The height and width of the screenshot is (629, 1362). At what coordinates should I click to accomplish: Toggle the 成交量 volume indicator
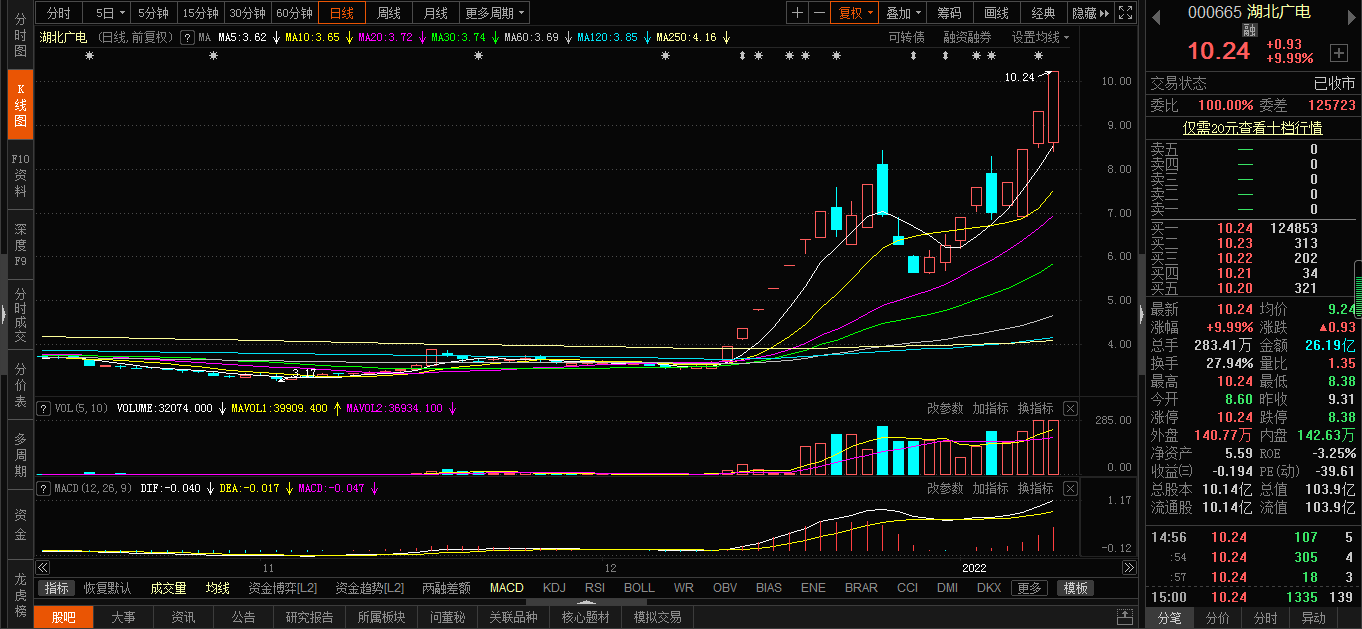169,588
